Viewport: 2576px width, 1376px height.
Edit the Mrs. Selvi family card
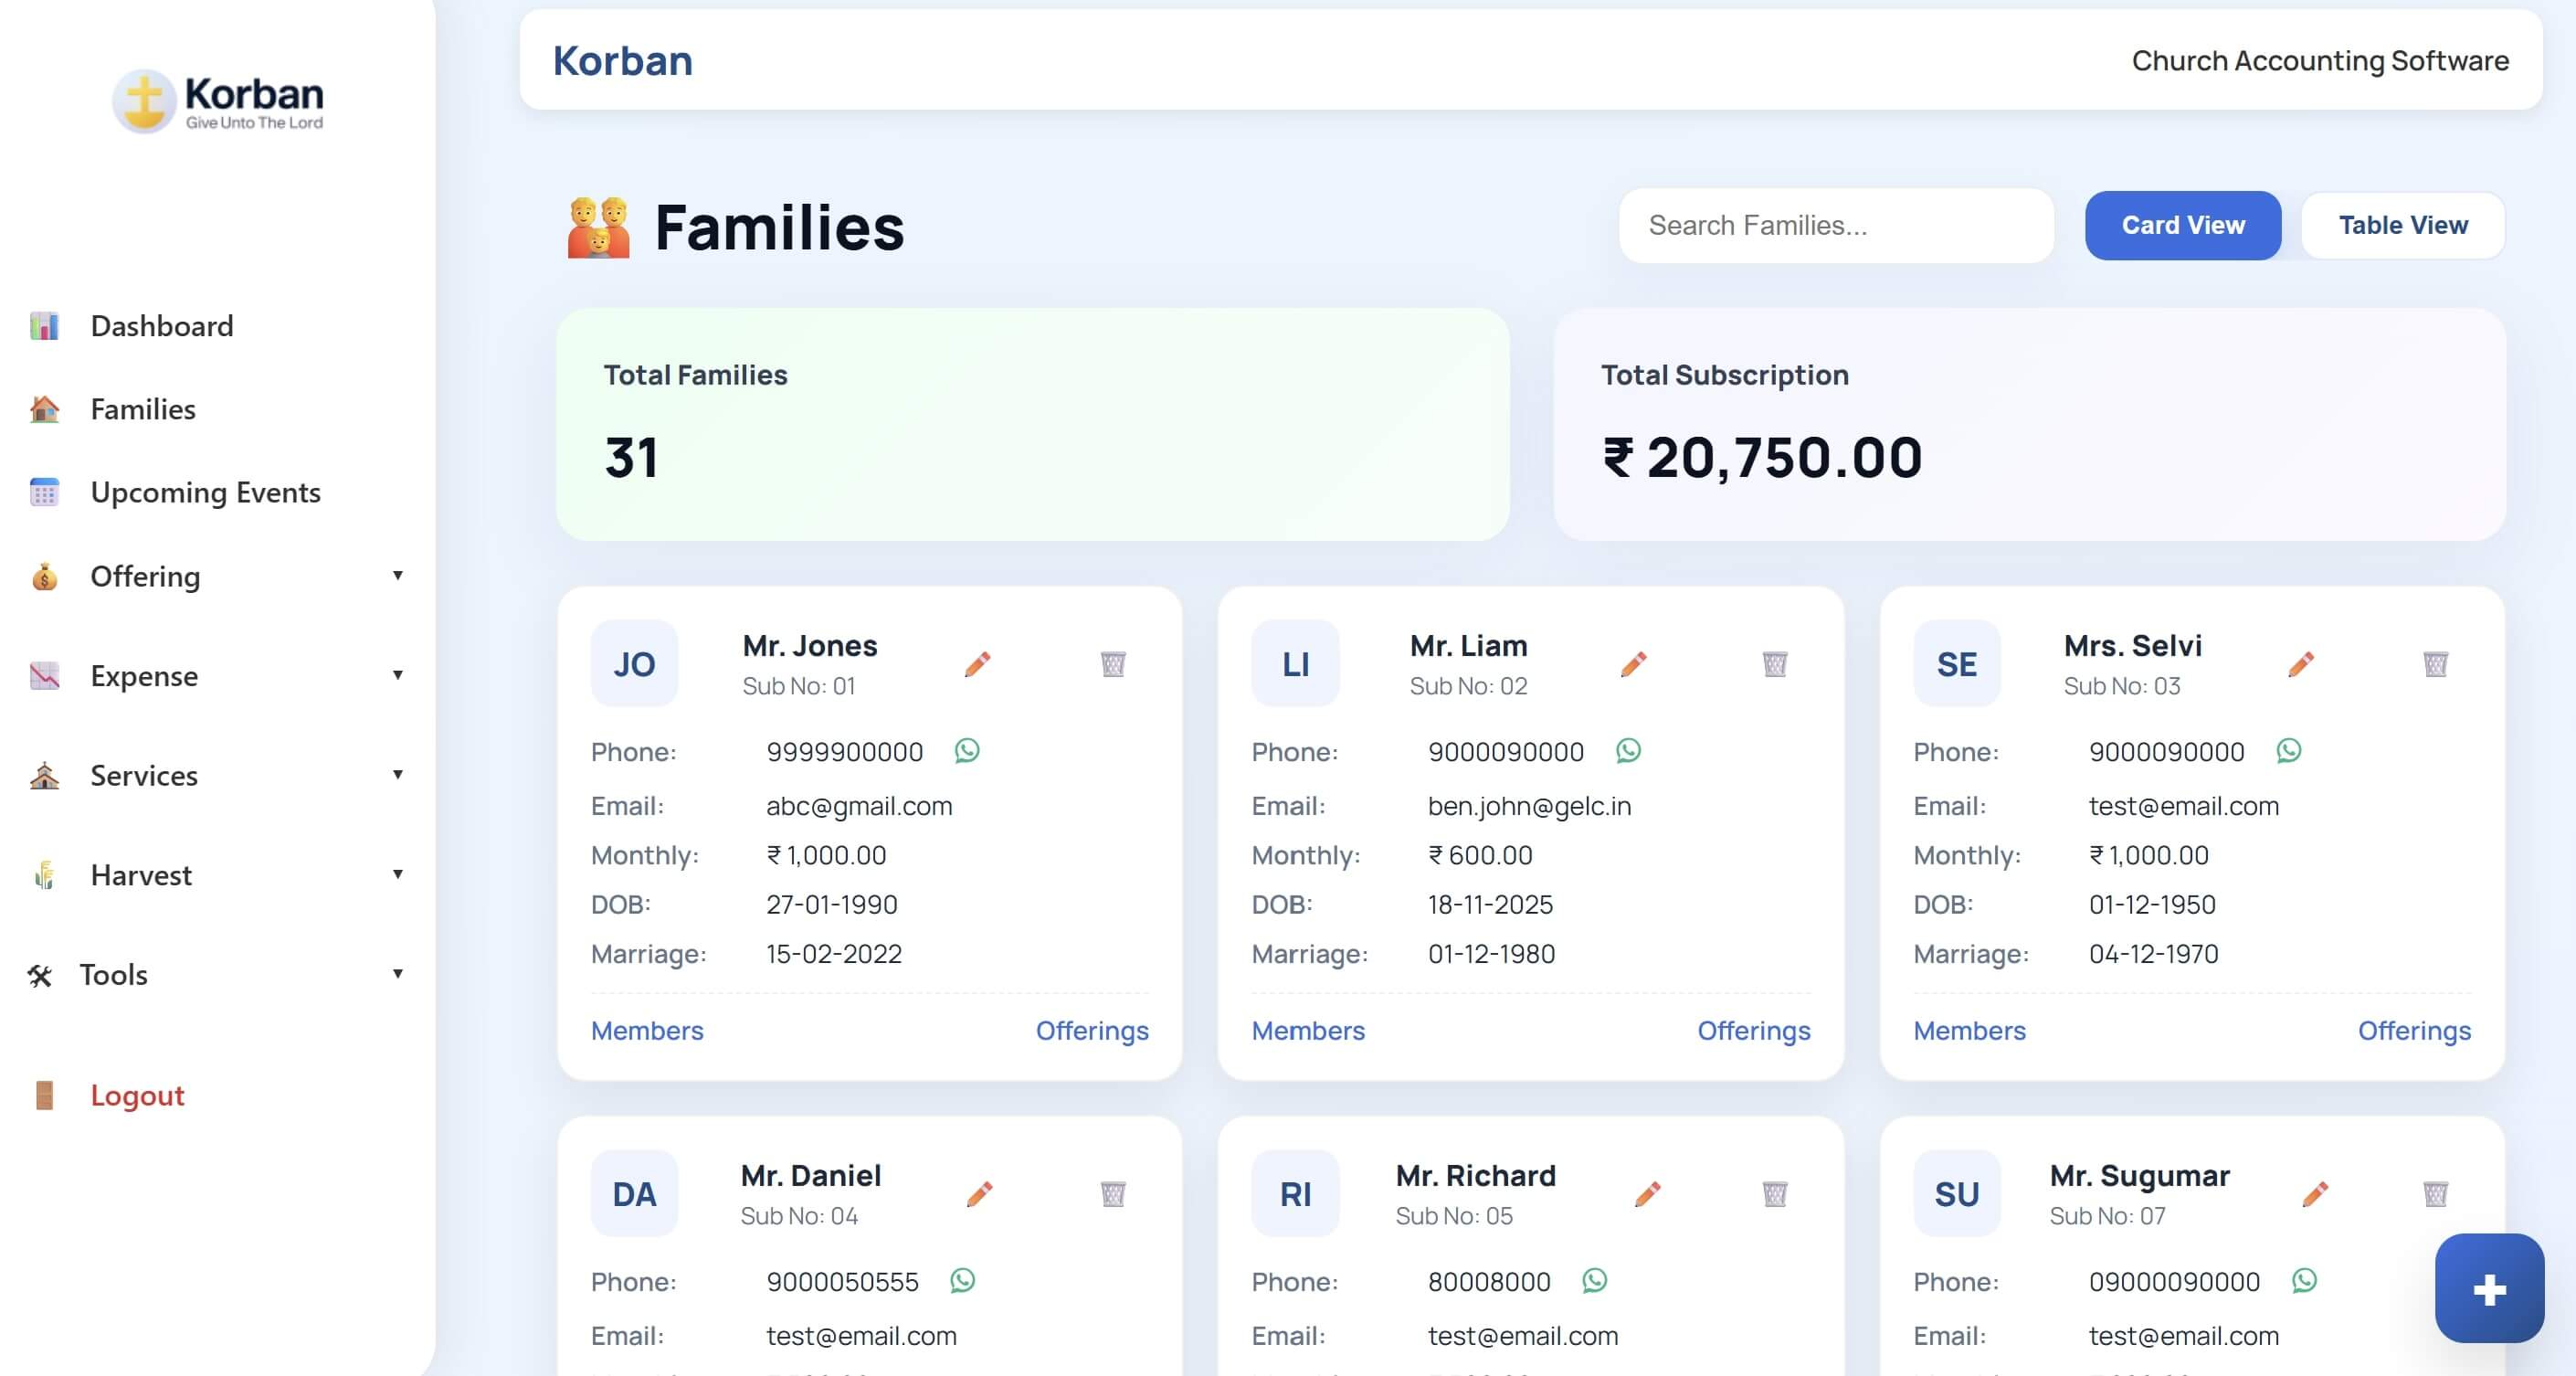tap(2300, 664)
